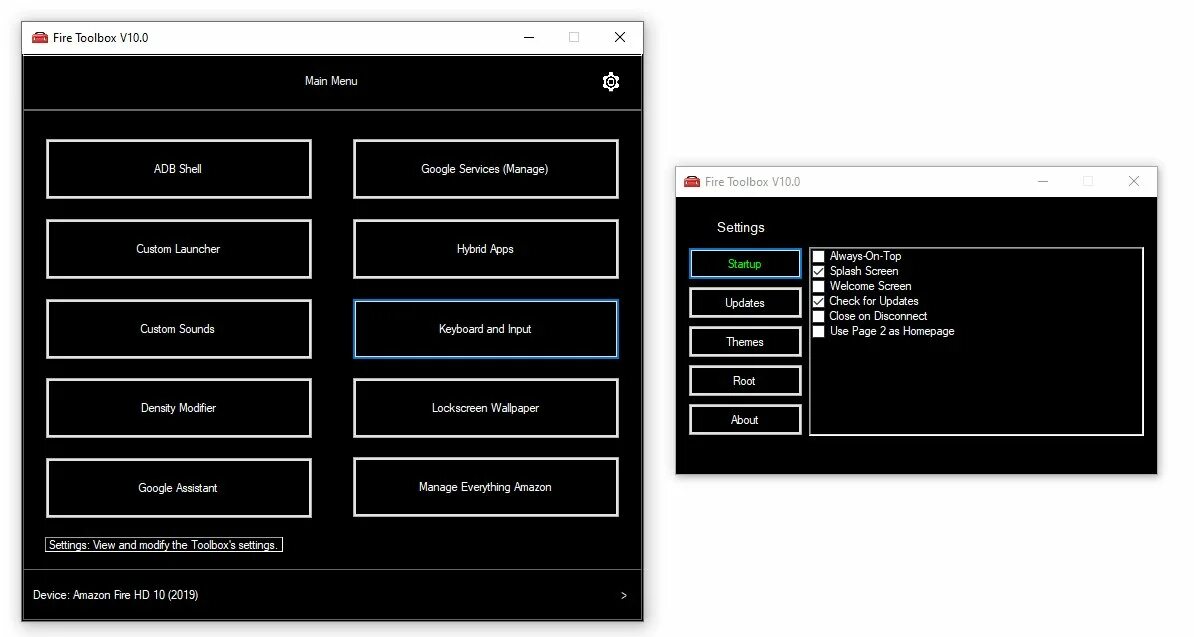Open the ADB Shell tool
This screenshot has height=637, width=1194.
click(179, 169)
